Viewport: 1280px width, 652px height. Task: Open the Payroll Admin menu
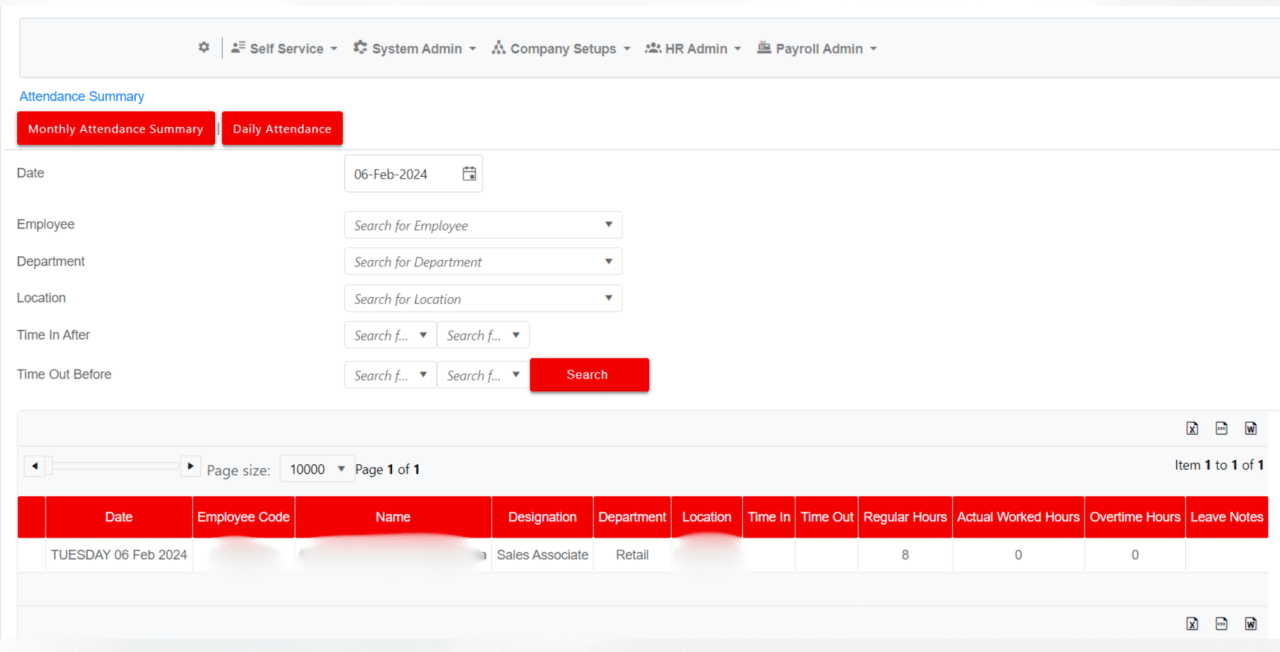coord(817,48)
